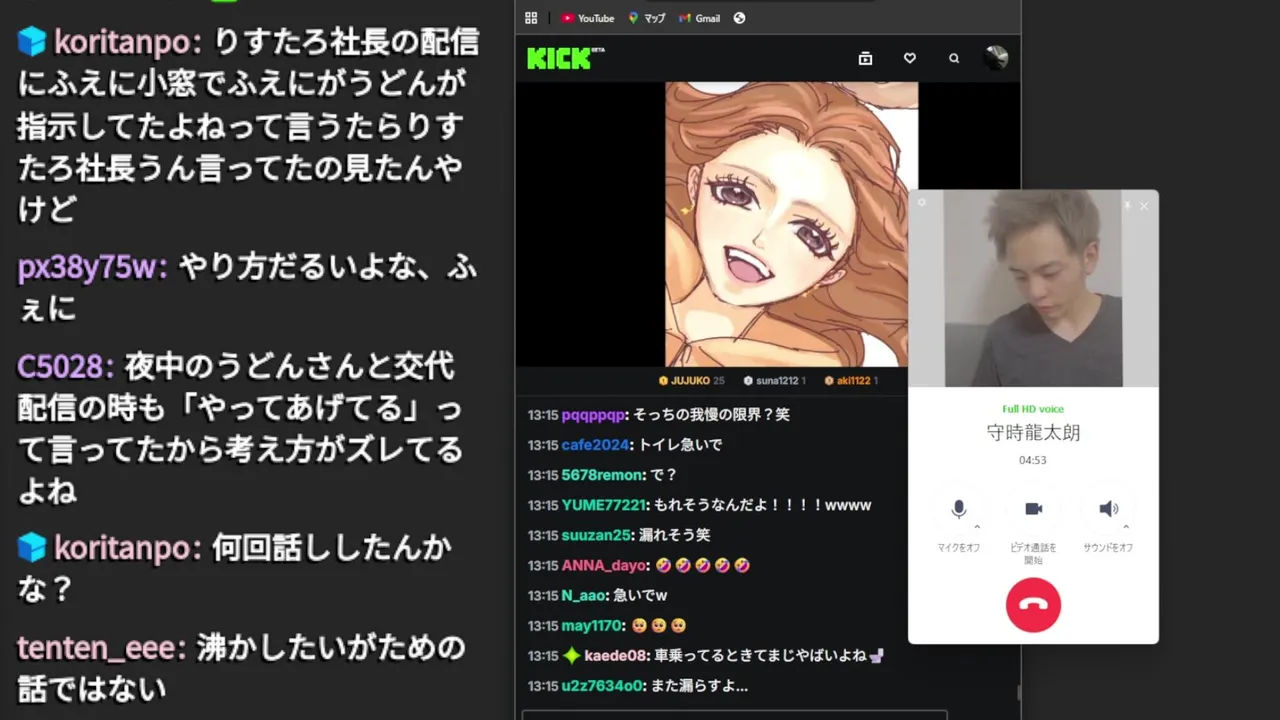Start video call with camera button
This screenshot has width=1280, height=720.
click(1033, 509)
